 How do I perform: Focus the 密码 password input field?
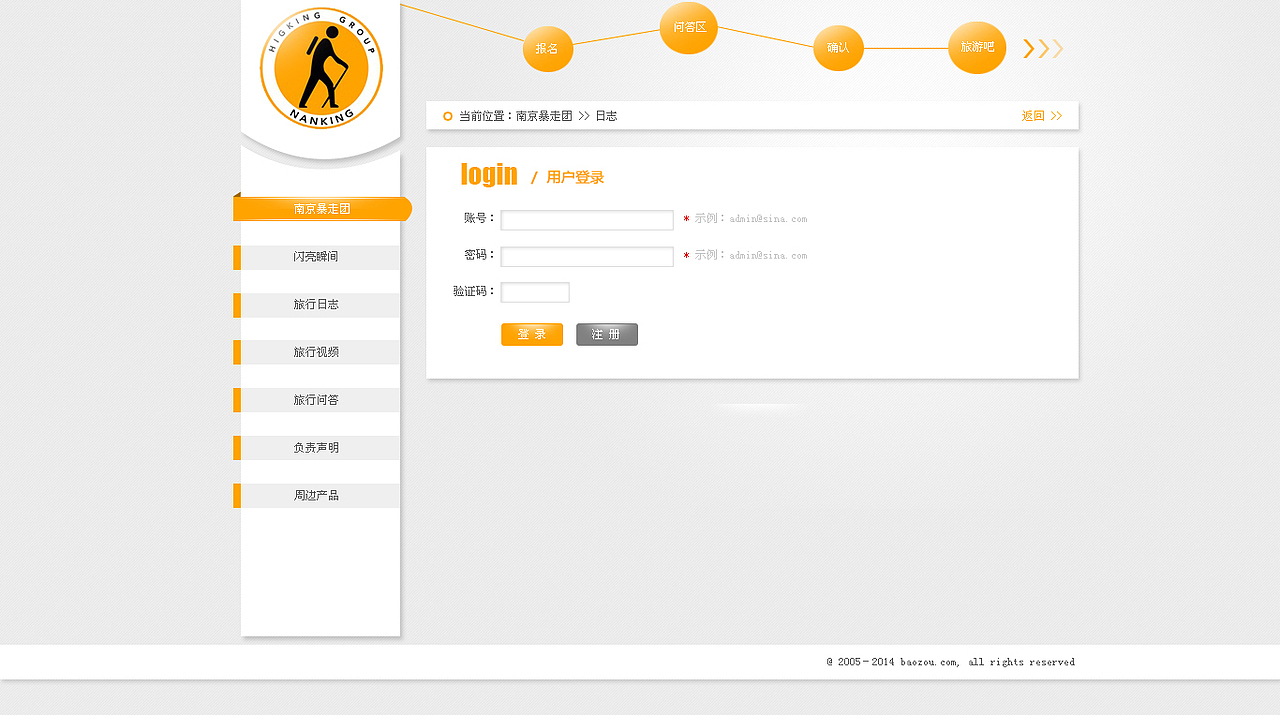coord(587,257)
